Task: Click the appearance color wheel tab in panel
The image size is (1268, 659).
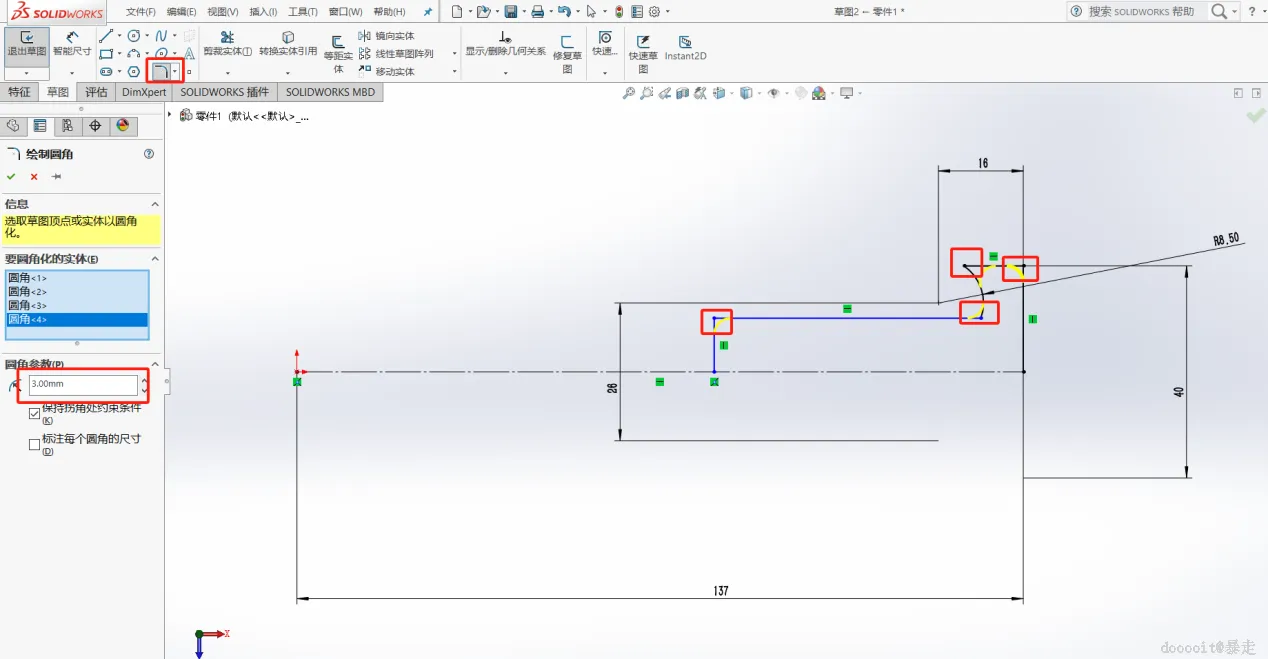Action: (123, 126)
